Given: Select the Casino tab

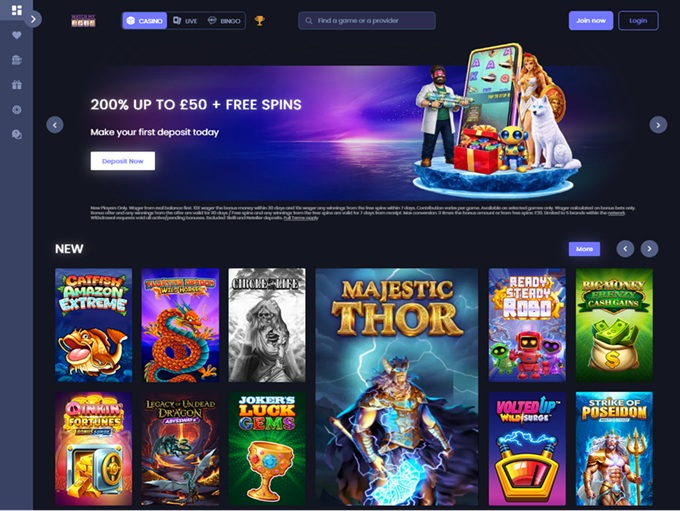Looking at the screenshot, I should pos(145,21).
